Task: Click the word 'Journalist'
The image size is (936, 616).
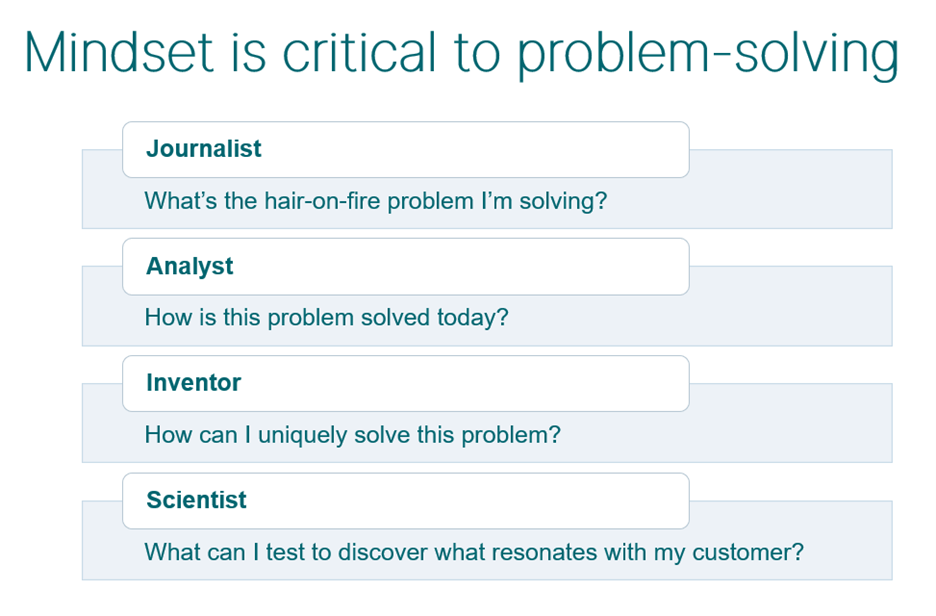Action: (204, 149)
